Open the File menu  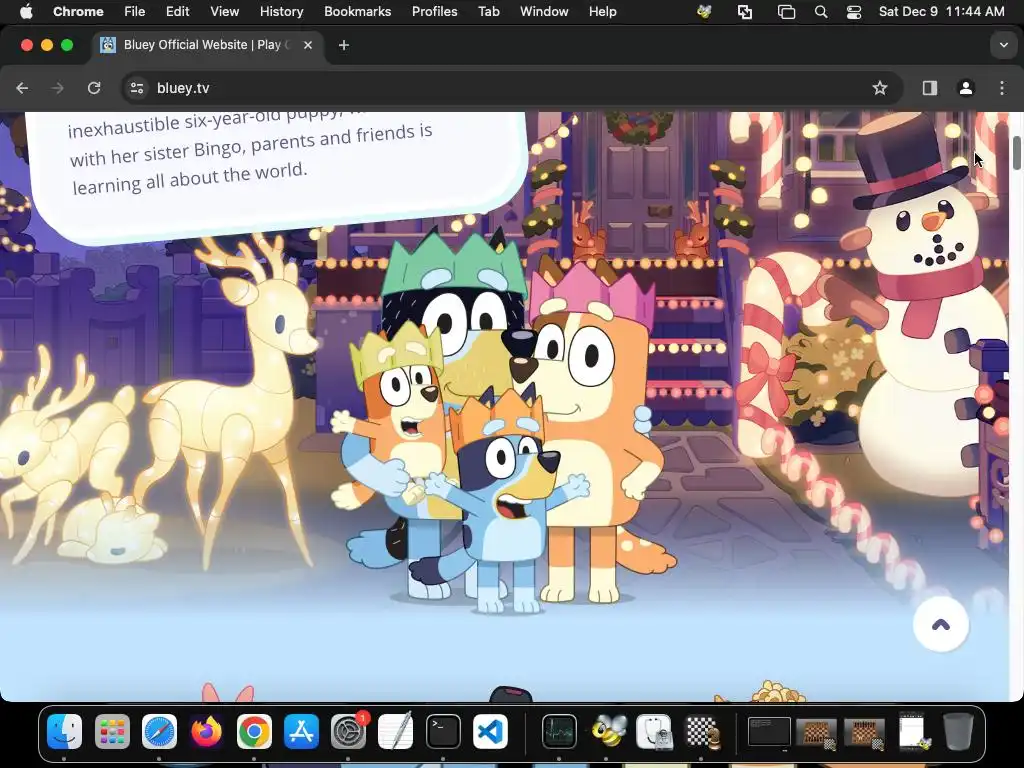click(x=135, y=12)
